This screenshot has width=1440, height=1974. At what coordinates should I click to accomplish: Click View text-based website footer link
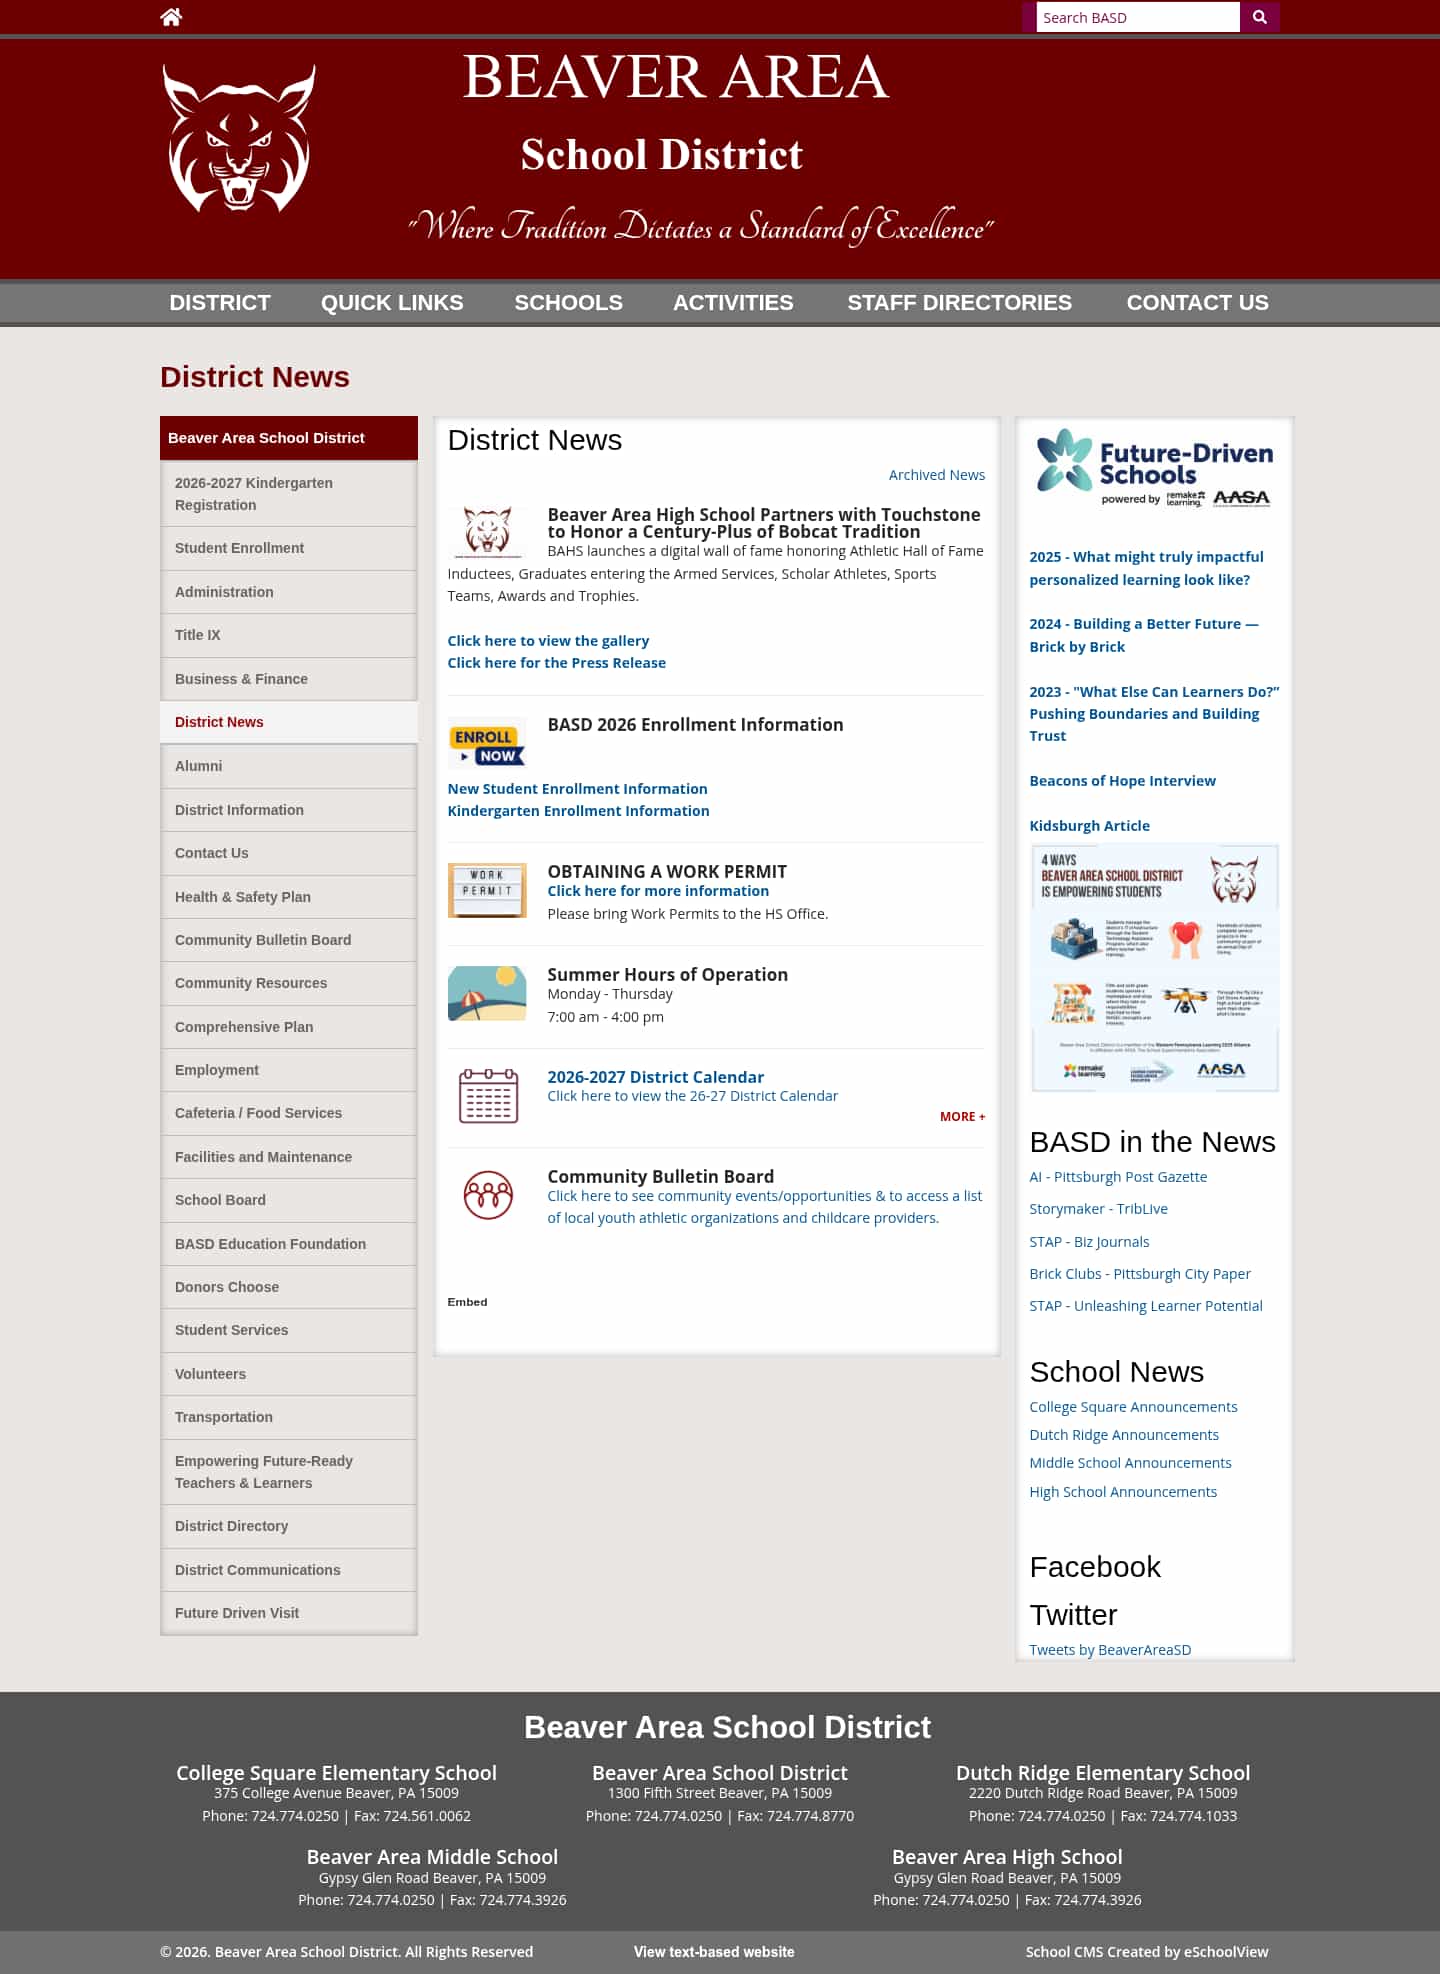pyautogui.click(x=714, y=1952)
